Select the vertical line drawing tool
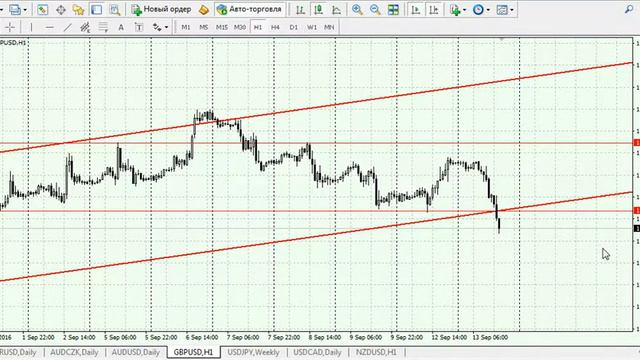Image resolution: width=640 pixels, height=360 pixels. tap(31, 27)
